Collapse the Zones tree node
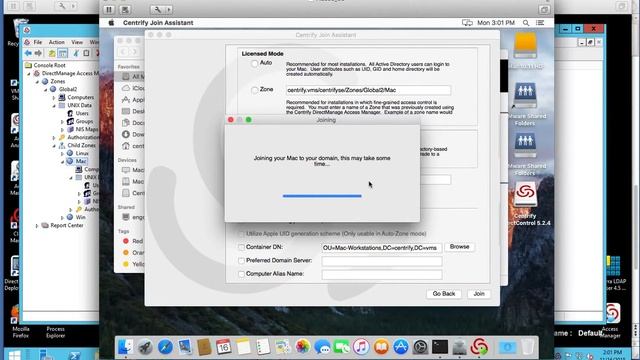The height and width of the screenshot is (360, 640). point(37,82)
